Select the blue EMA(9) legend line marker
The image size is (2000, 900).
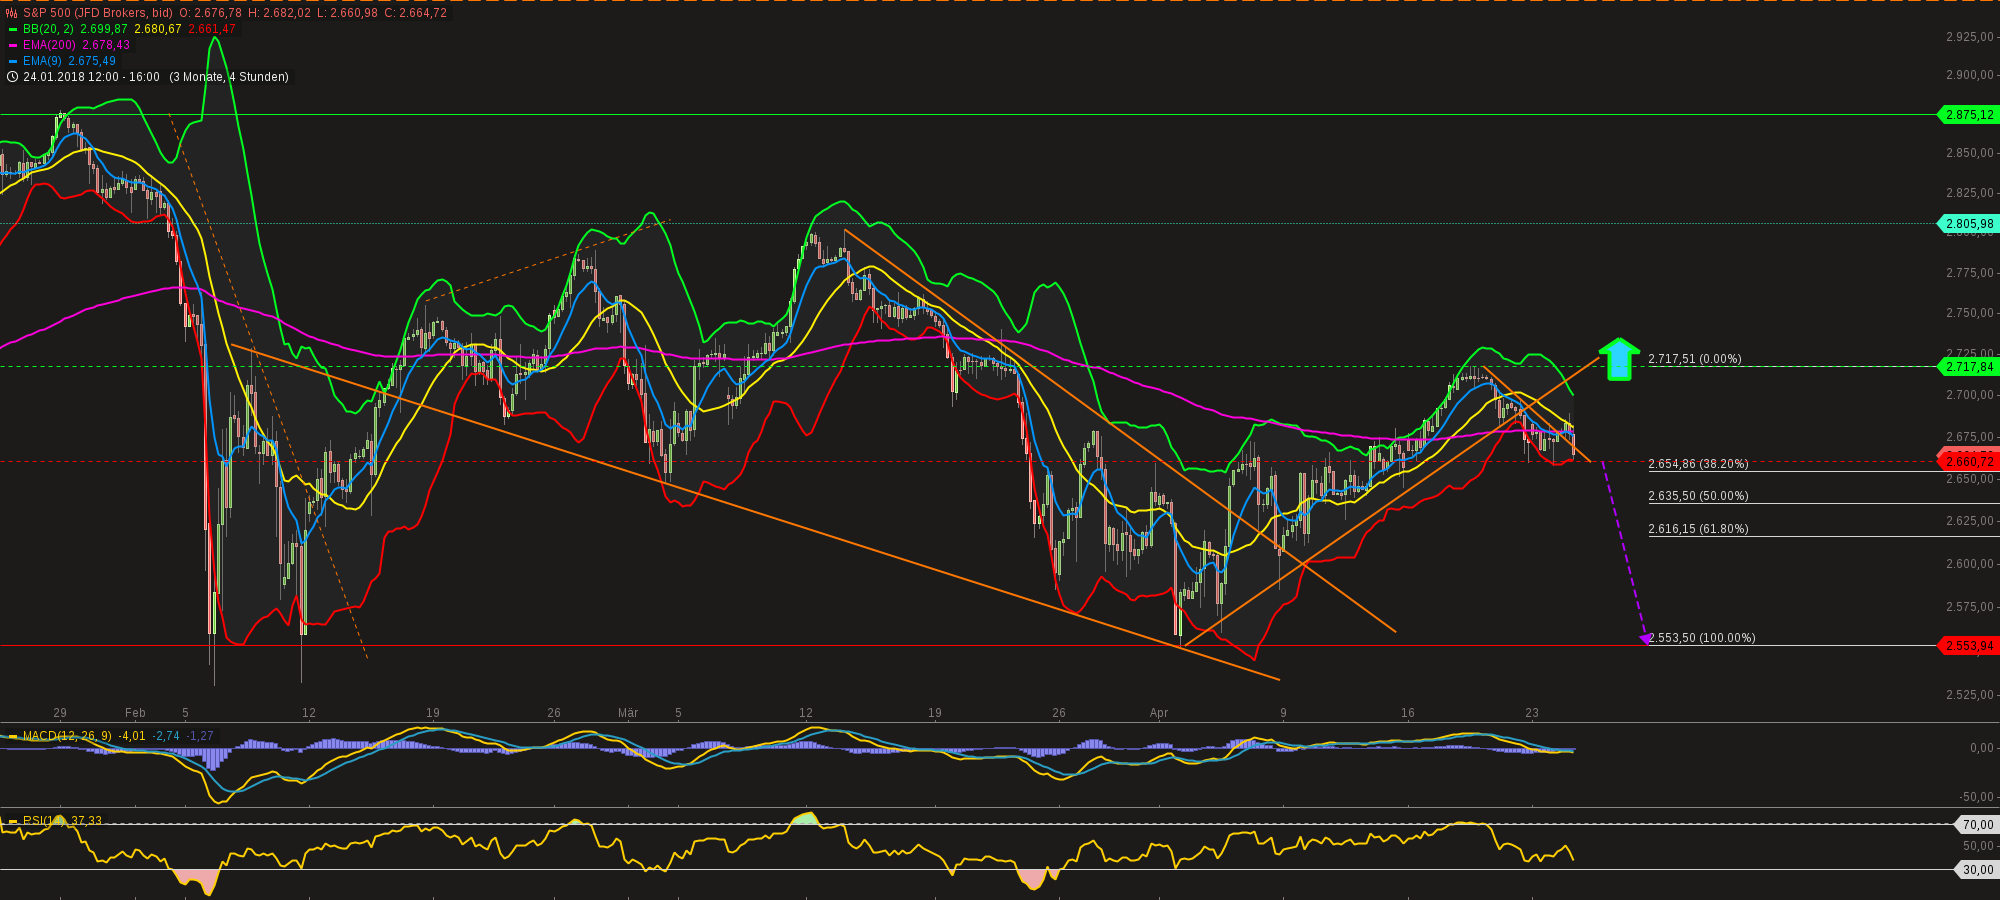[x=12, y=60]
